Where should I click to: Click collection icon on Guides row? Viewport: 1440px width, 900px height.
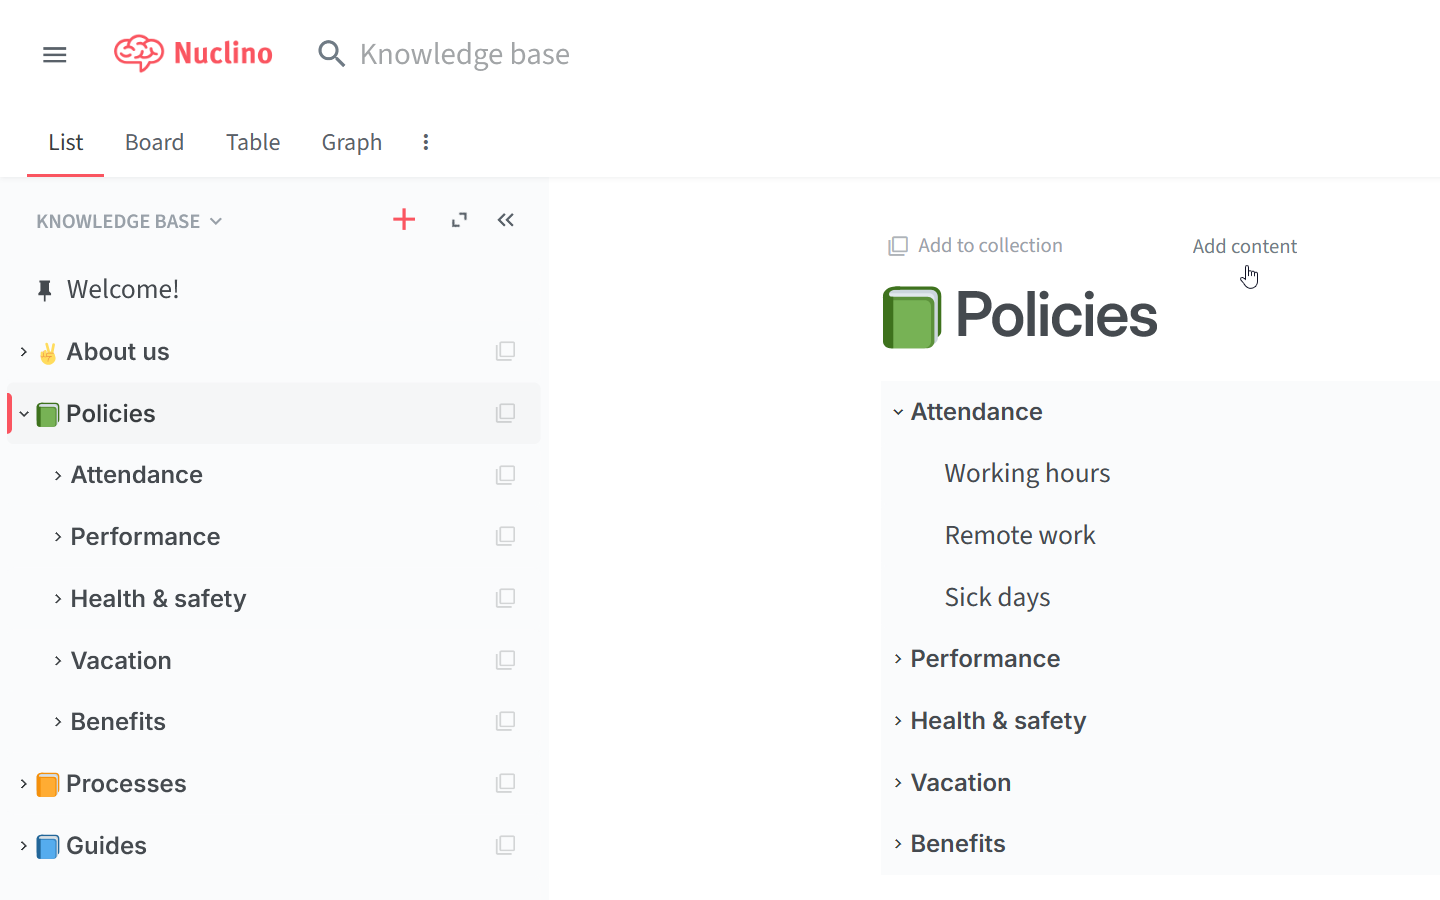click(506, 845)
